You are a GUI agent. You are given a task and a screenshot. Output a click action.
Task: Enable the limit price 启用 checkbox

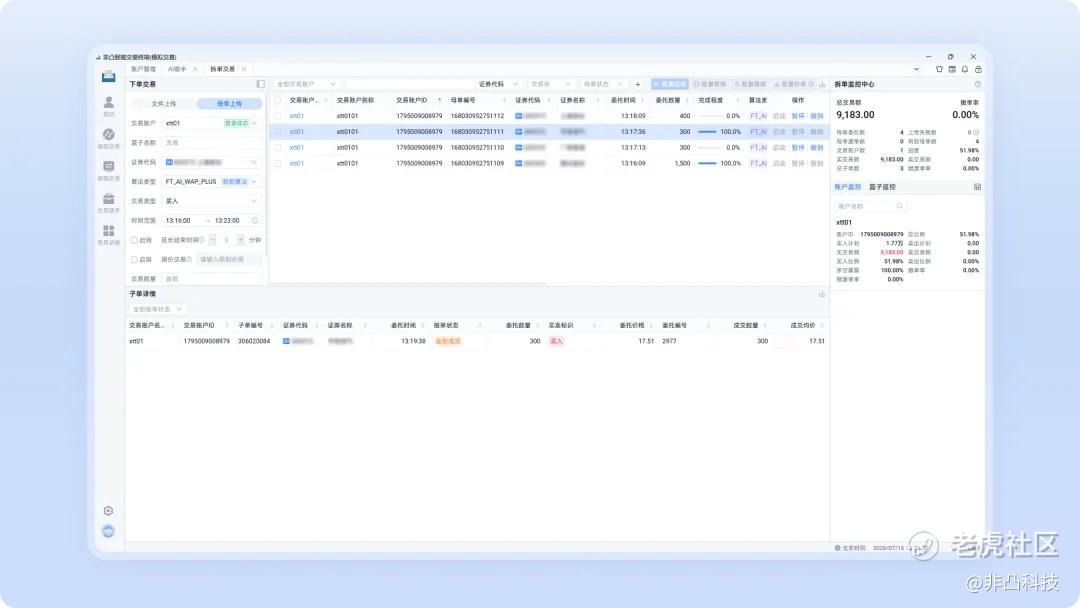coord(134,260)
